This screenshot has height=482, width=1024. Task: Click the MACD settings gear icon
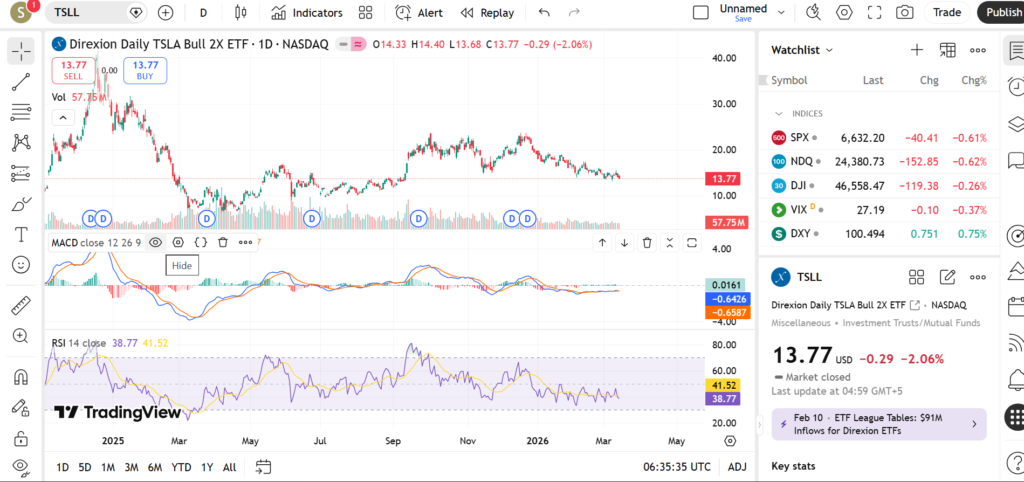(178, 242)
